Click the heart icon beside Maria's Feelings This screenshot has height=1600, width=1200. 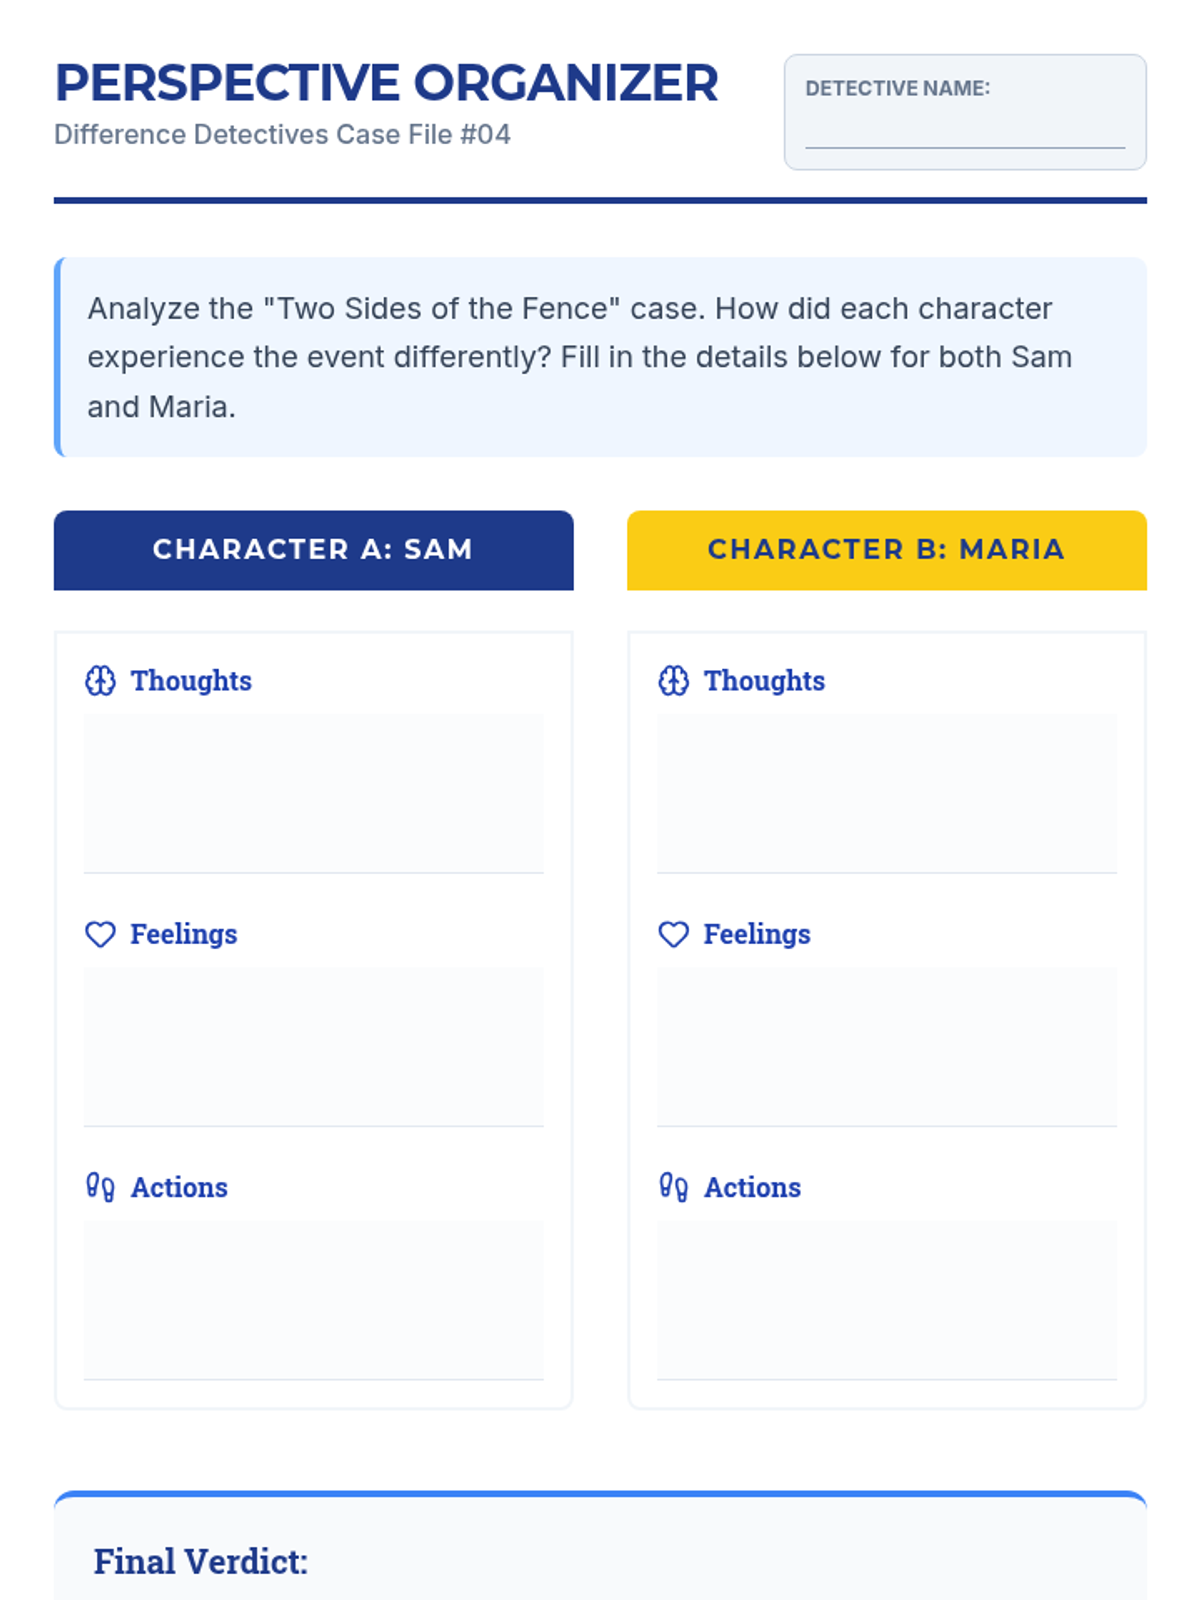[673, 934]
